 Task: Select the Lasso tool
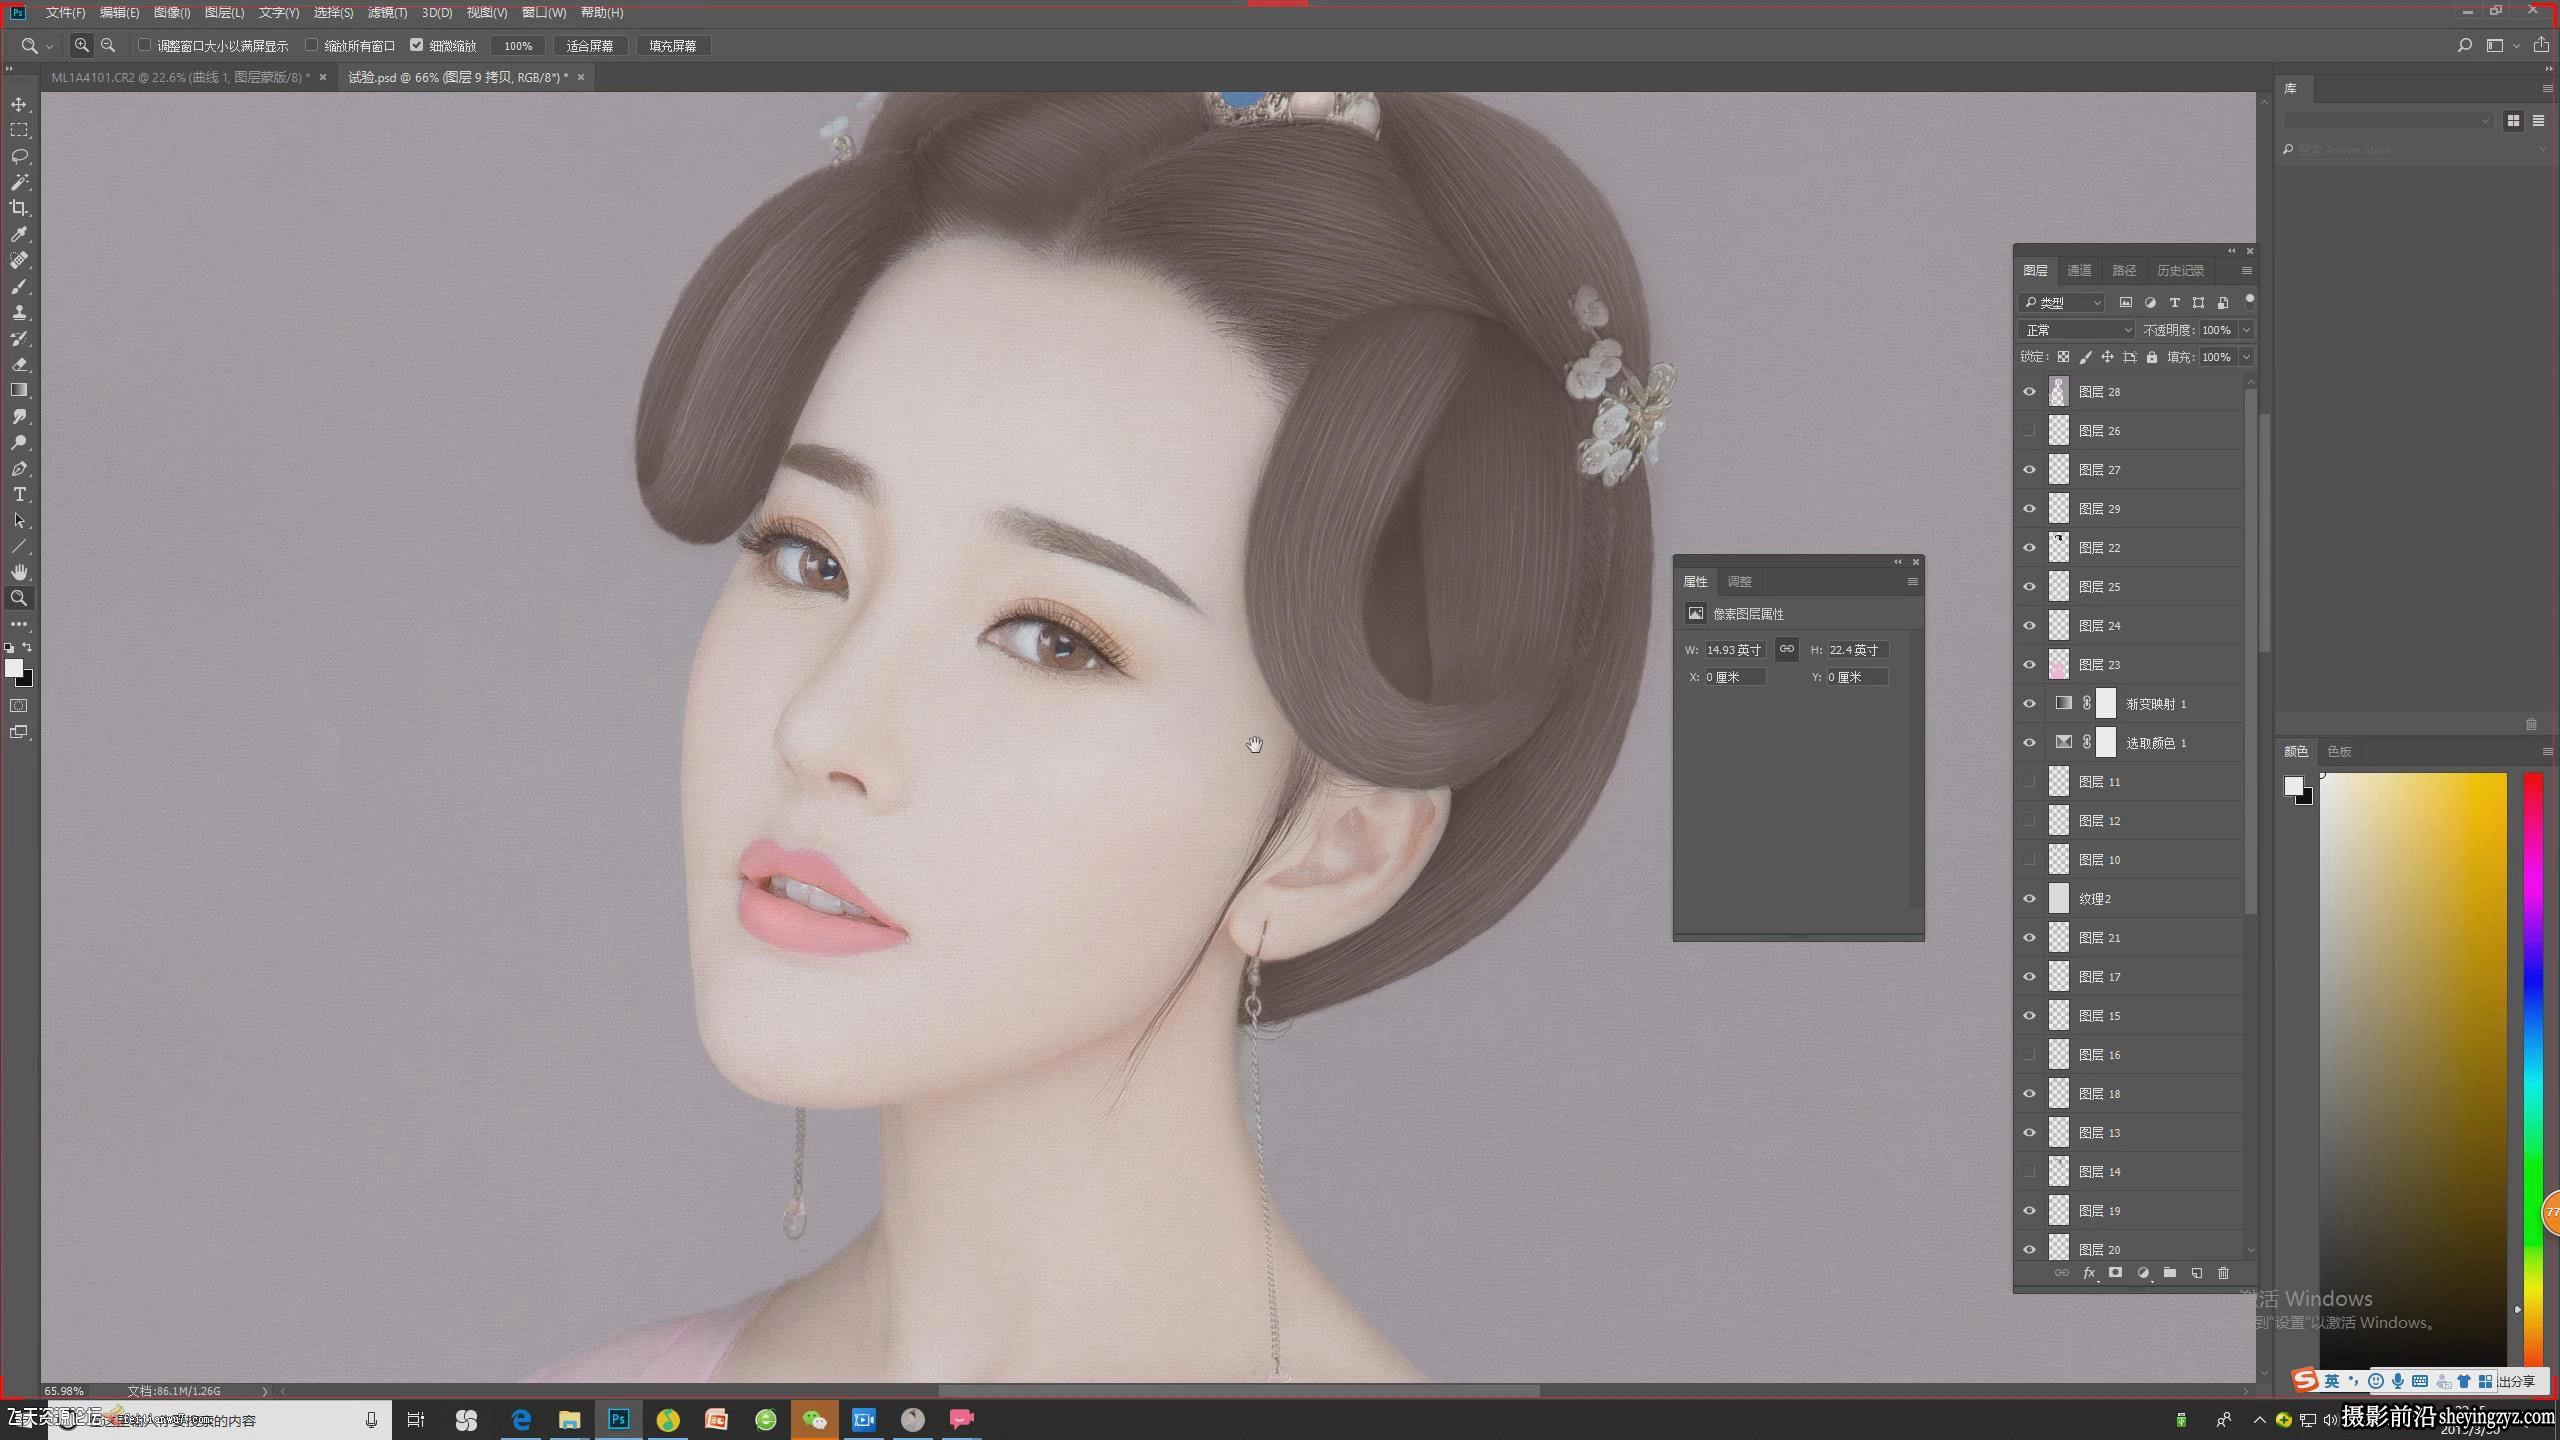(x=19, y=156)
